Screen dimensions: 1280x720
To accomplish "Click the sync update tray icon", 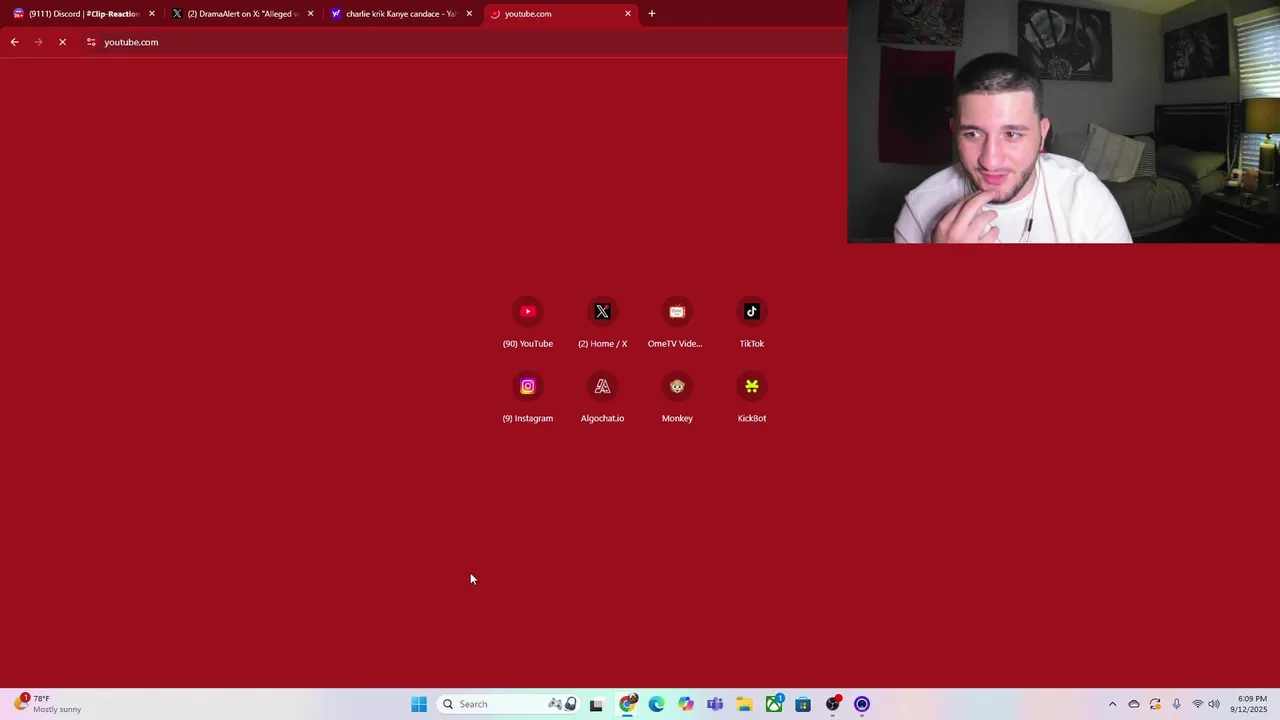I will coord(1155,704).
